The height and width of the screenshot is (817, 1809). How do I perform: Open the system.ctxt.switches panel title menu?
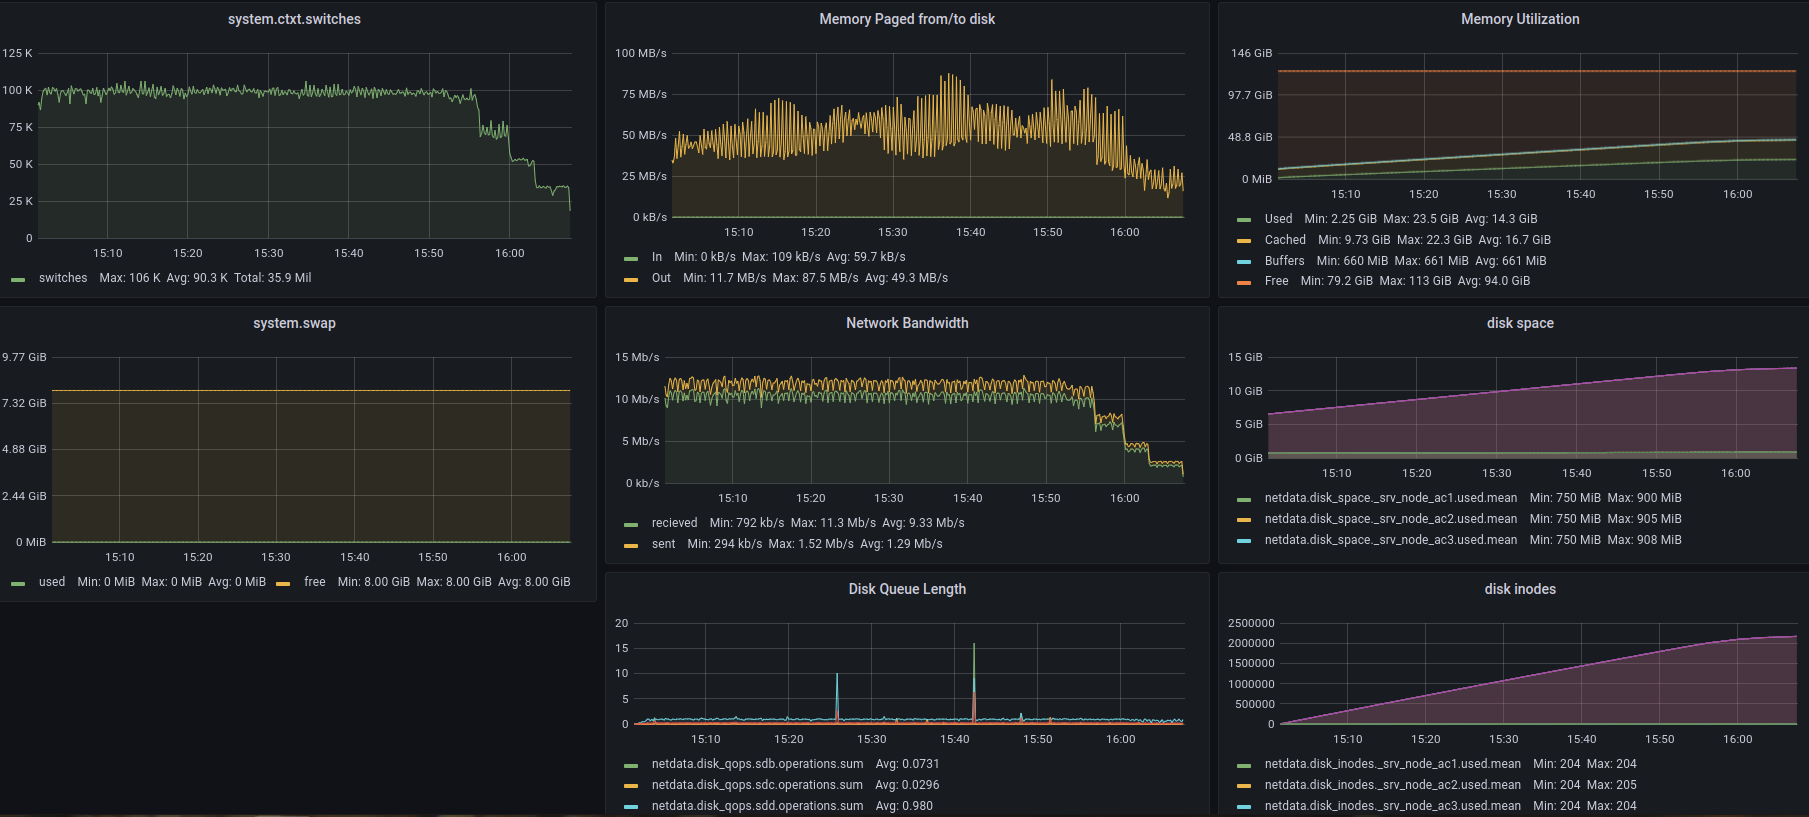[294, 19]
